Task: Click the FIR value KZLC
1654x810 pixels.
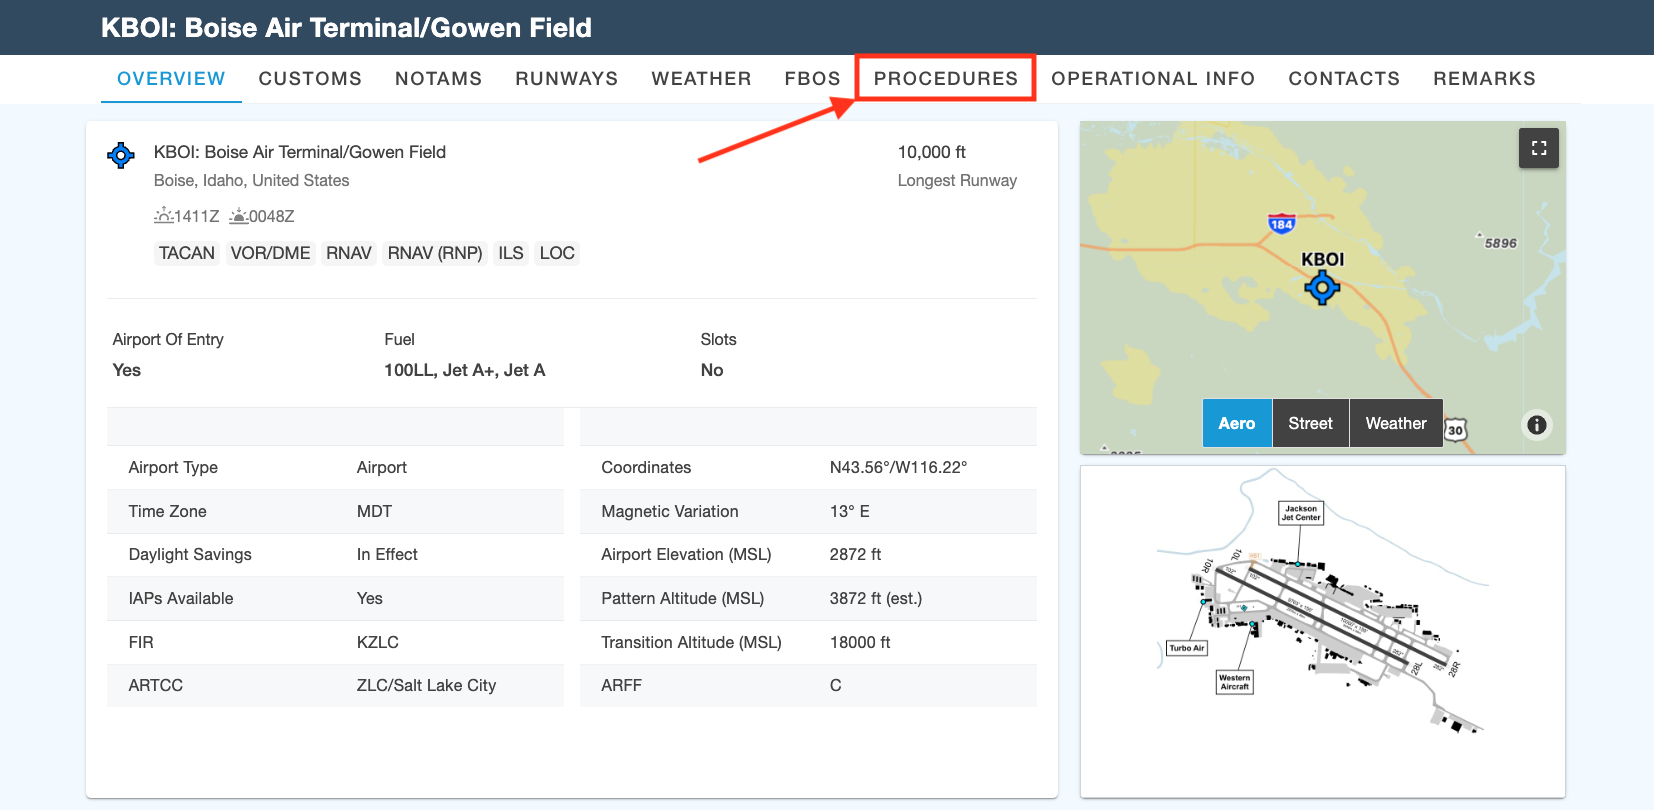Action: click(x=378, y=642)
